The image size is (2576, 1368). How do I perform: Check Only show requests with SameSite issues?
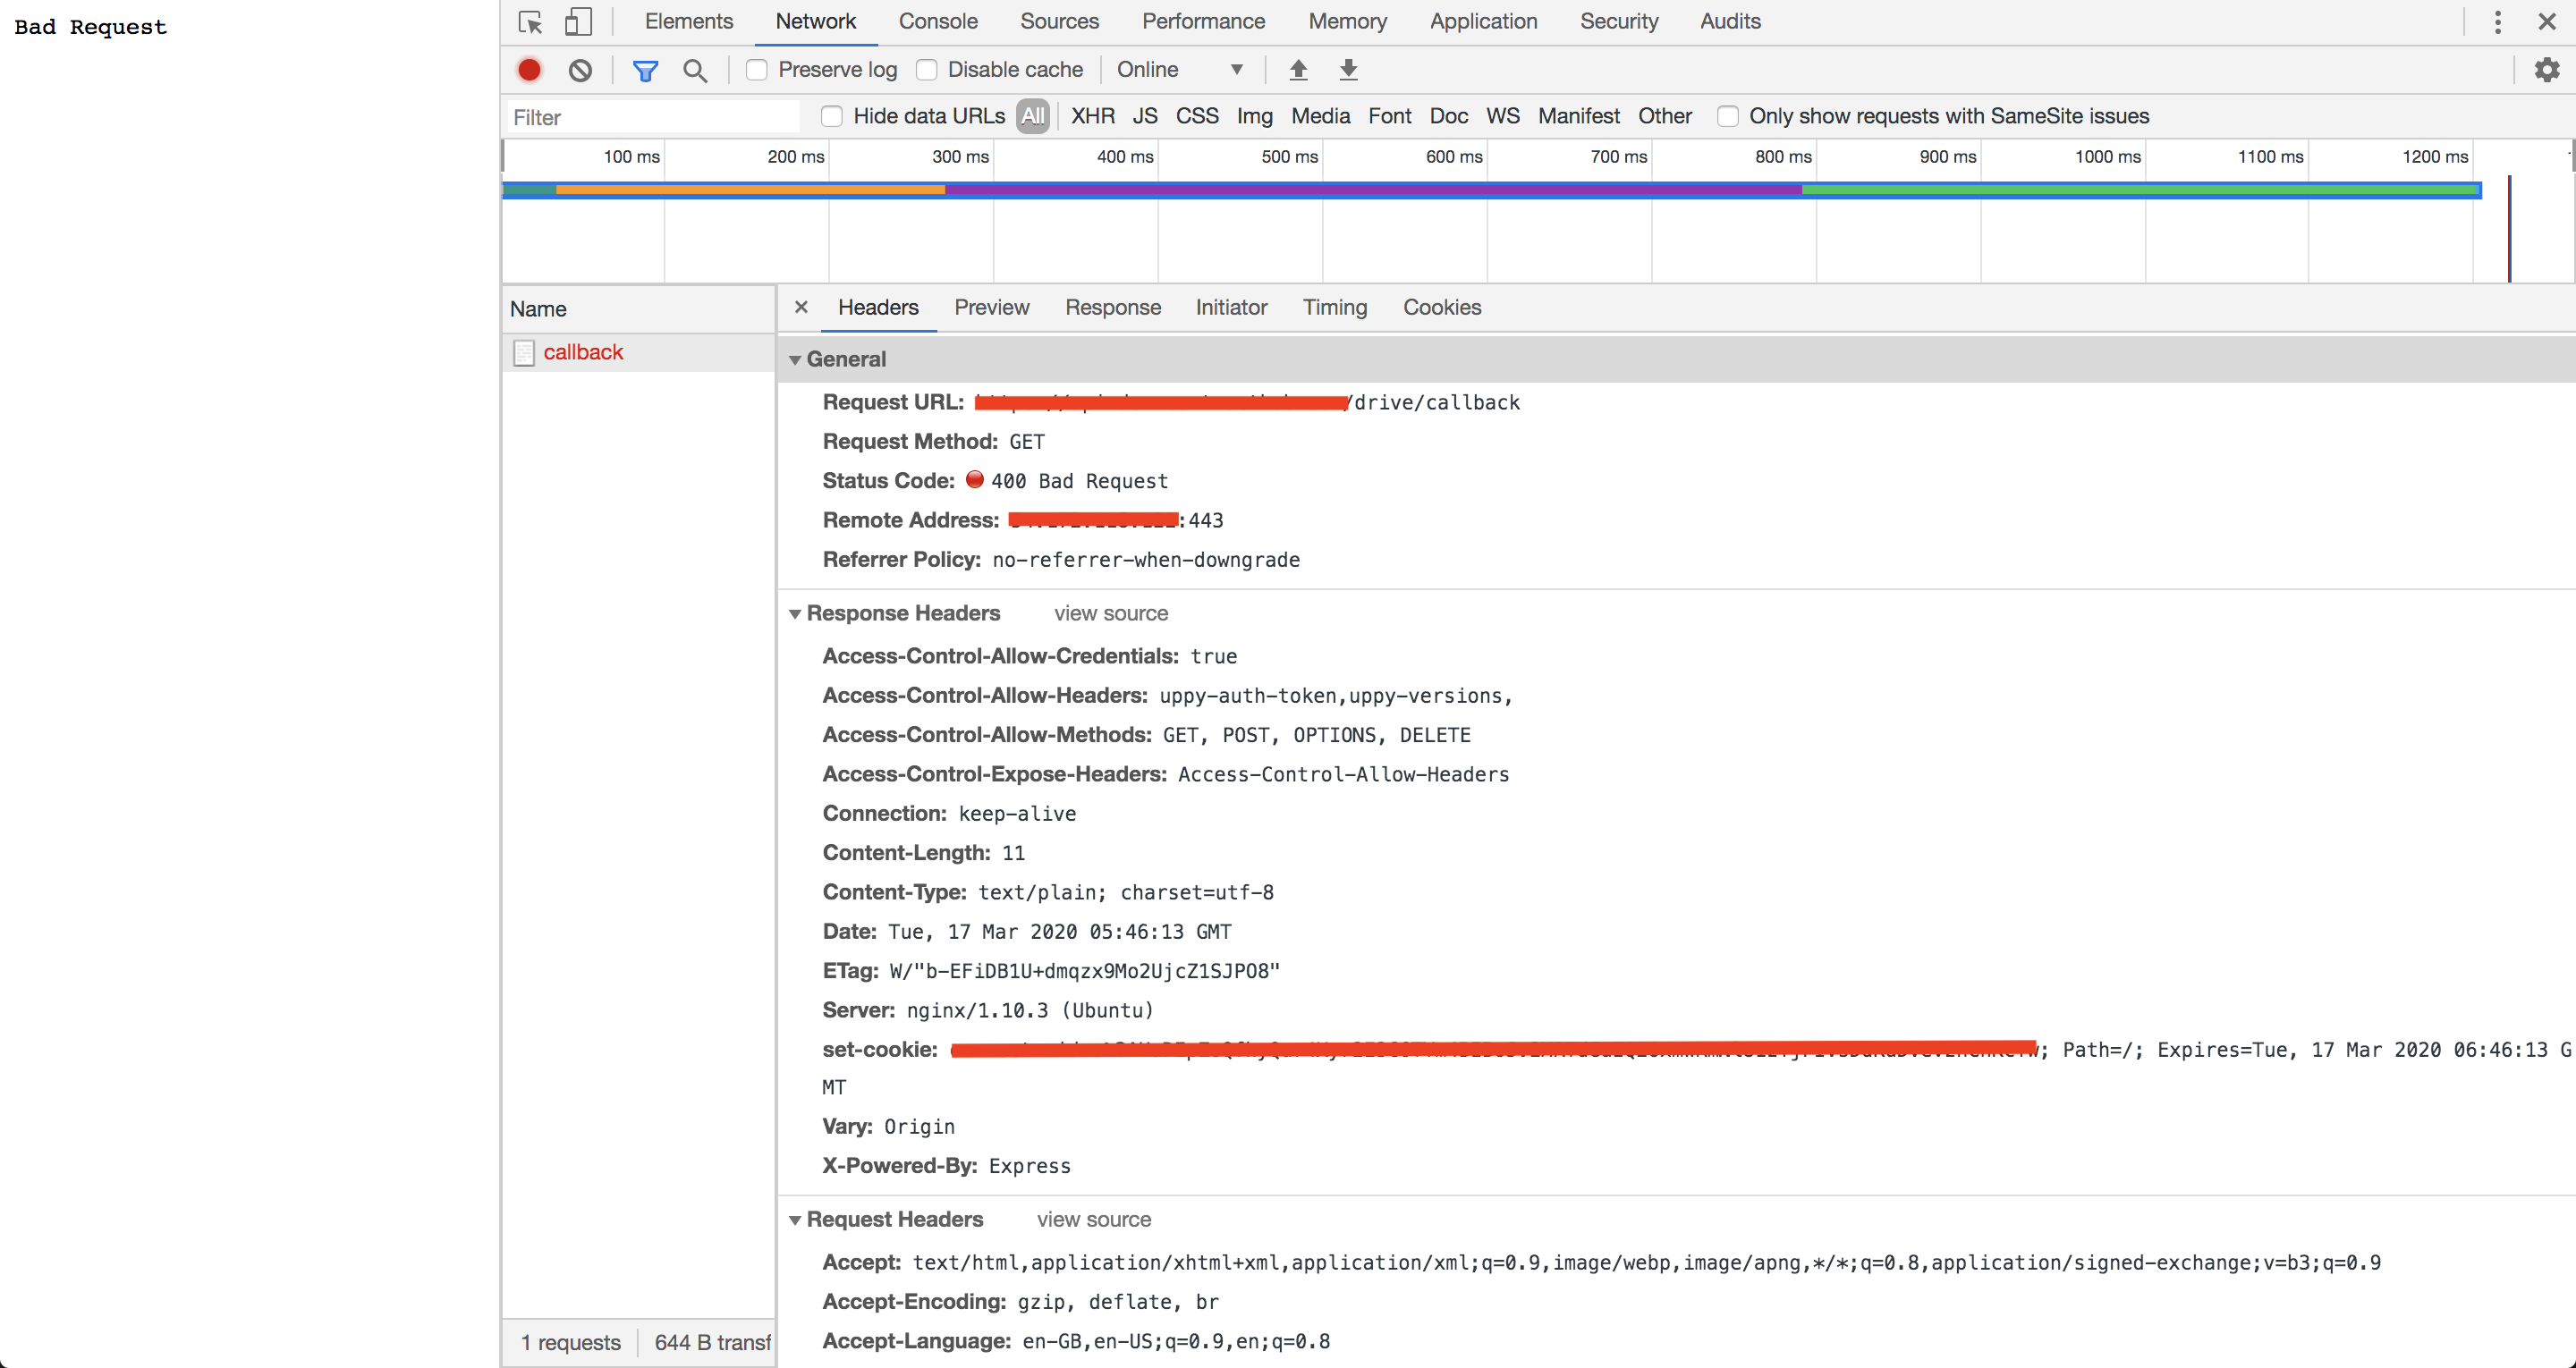[1727, 116]
